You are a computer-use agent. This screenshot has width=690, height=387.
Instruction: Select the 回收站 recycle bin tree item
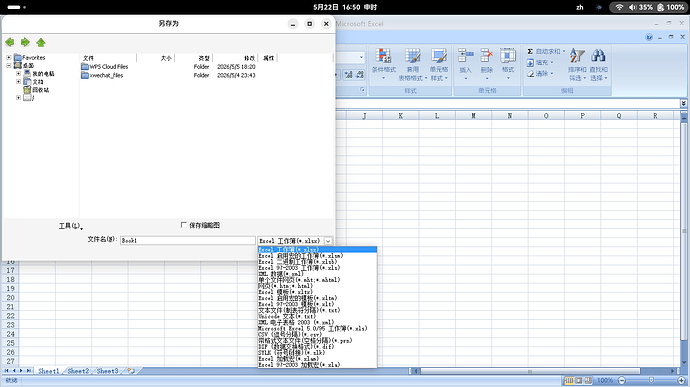point(37,90)
